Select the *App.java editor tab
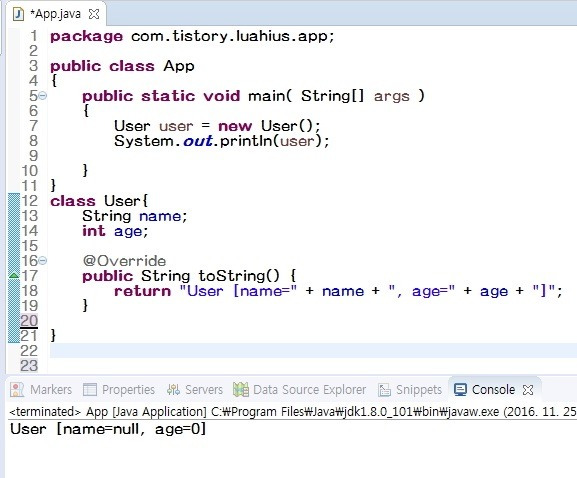Screen dimensions: 577x478 (x=56, y=14)
